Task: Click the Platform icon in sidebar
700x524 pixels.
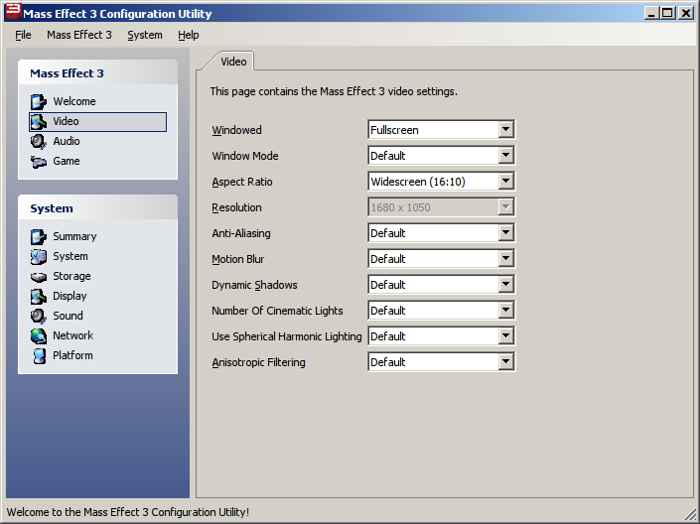Action: coord(39,356)
